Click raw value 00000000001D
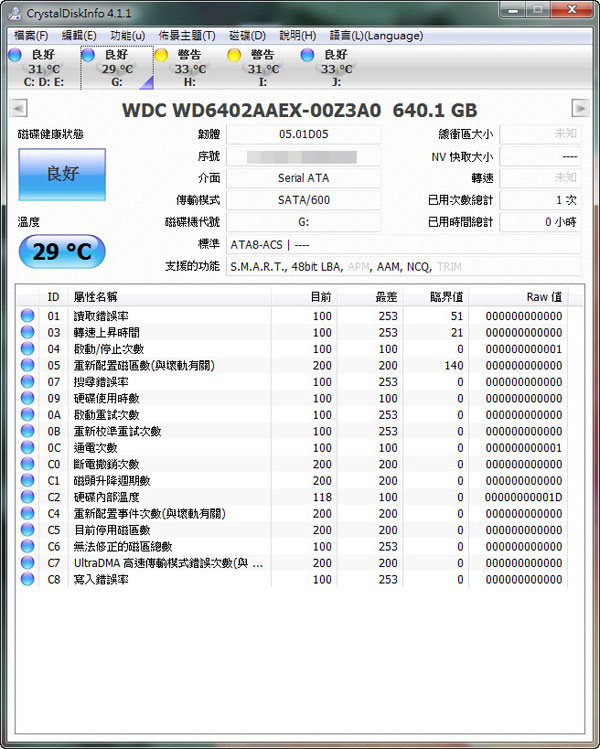This screenshot has width=600, height=749. point(524,497)
